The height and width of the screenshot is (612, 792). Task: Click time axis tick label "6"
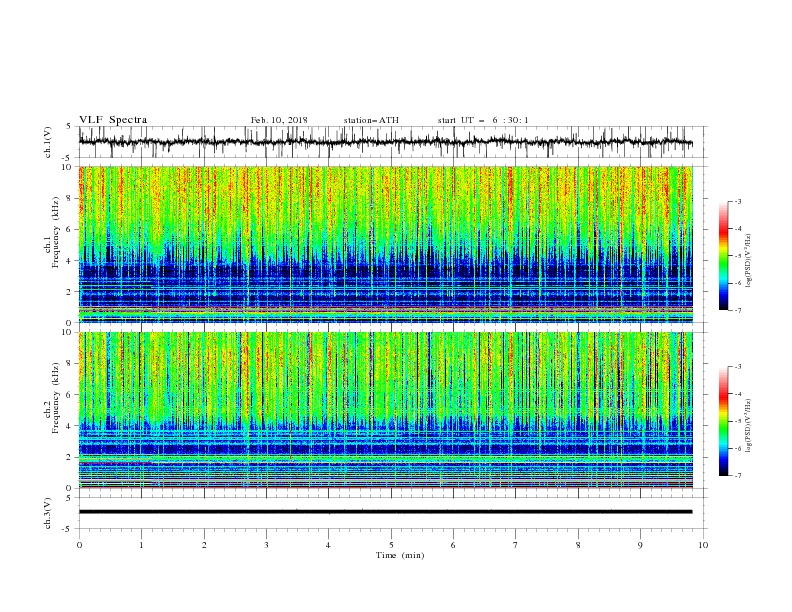pyautogui.click(x=453, y=545)
